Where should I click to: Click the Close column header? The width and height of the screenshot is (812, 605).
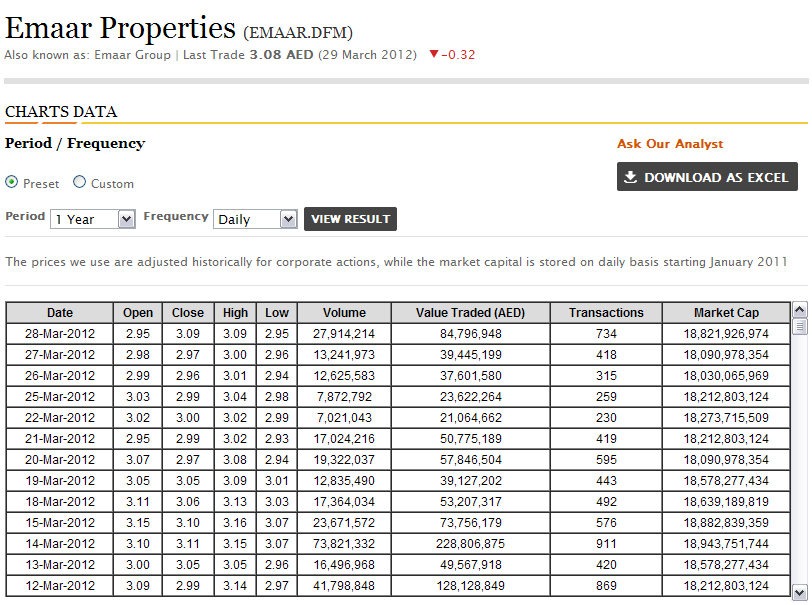(x=187, y=313)
